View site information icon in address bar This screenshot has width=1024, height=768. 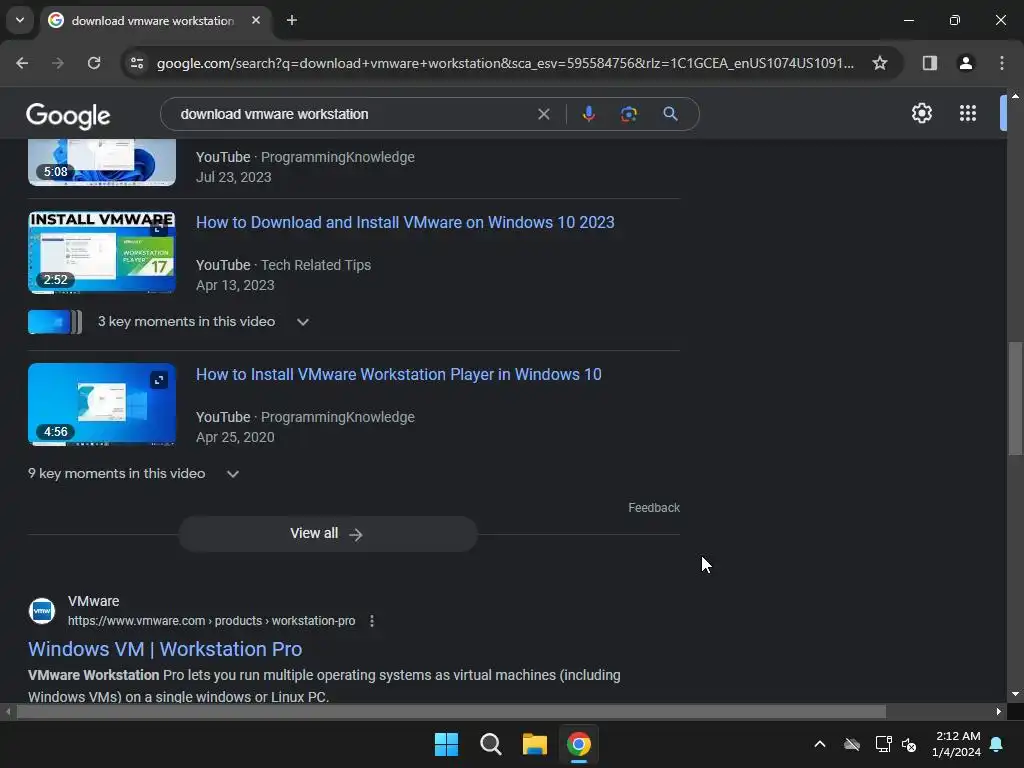[136, 63]
